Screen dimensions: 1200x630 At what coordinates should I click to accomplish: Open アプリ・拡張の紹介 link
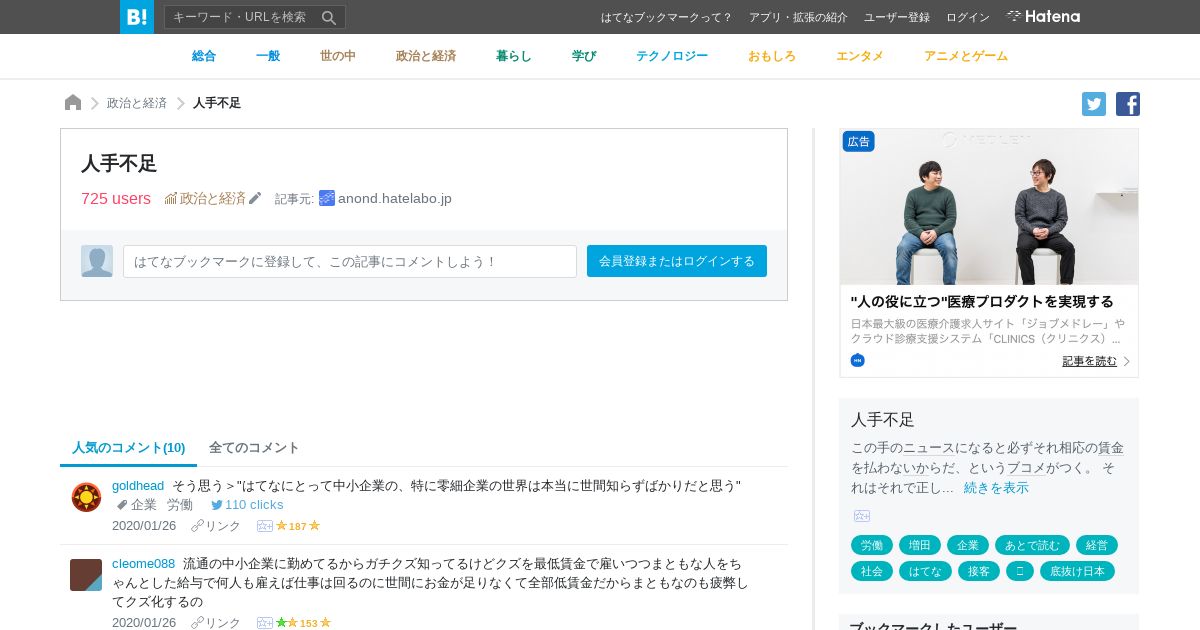tap(798, 17)
